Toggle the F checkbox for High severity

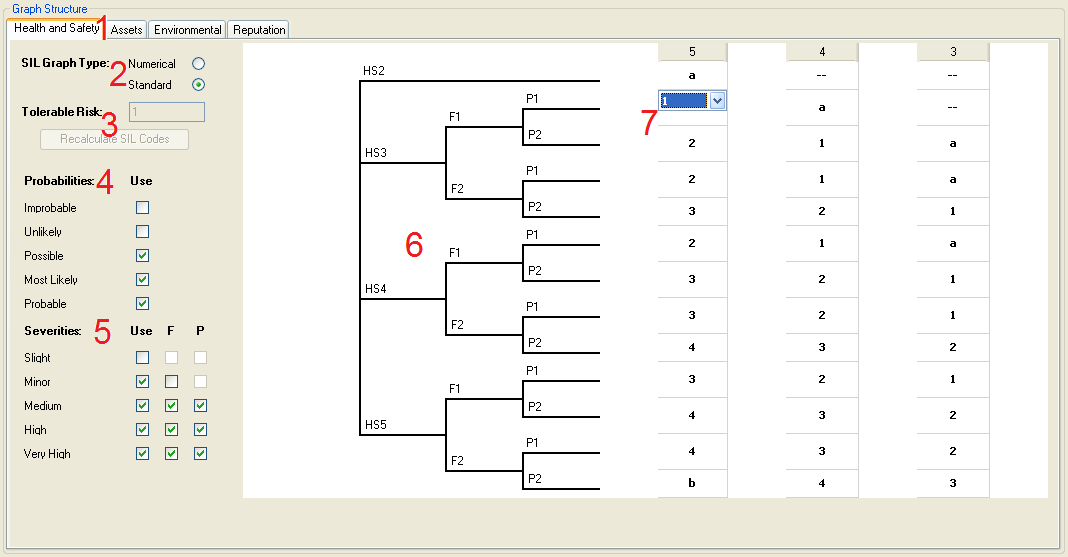[x=171, y=430]
